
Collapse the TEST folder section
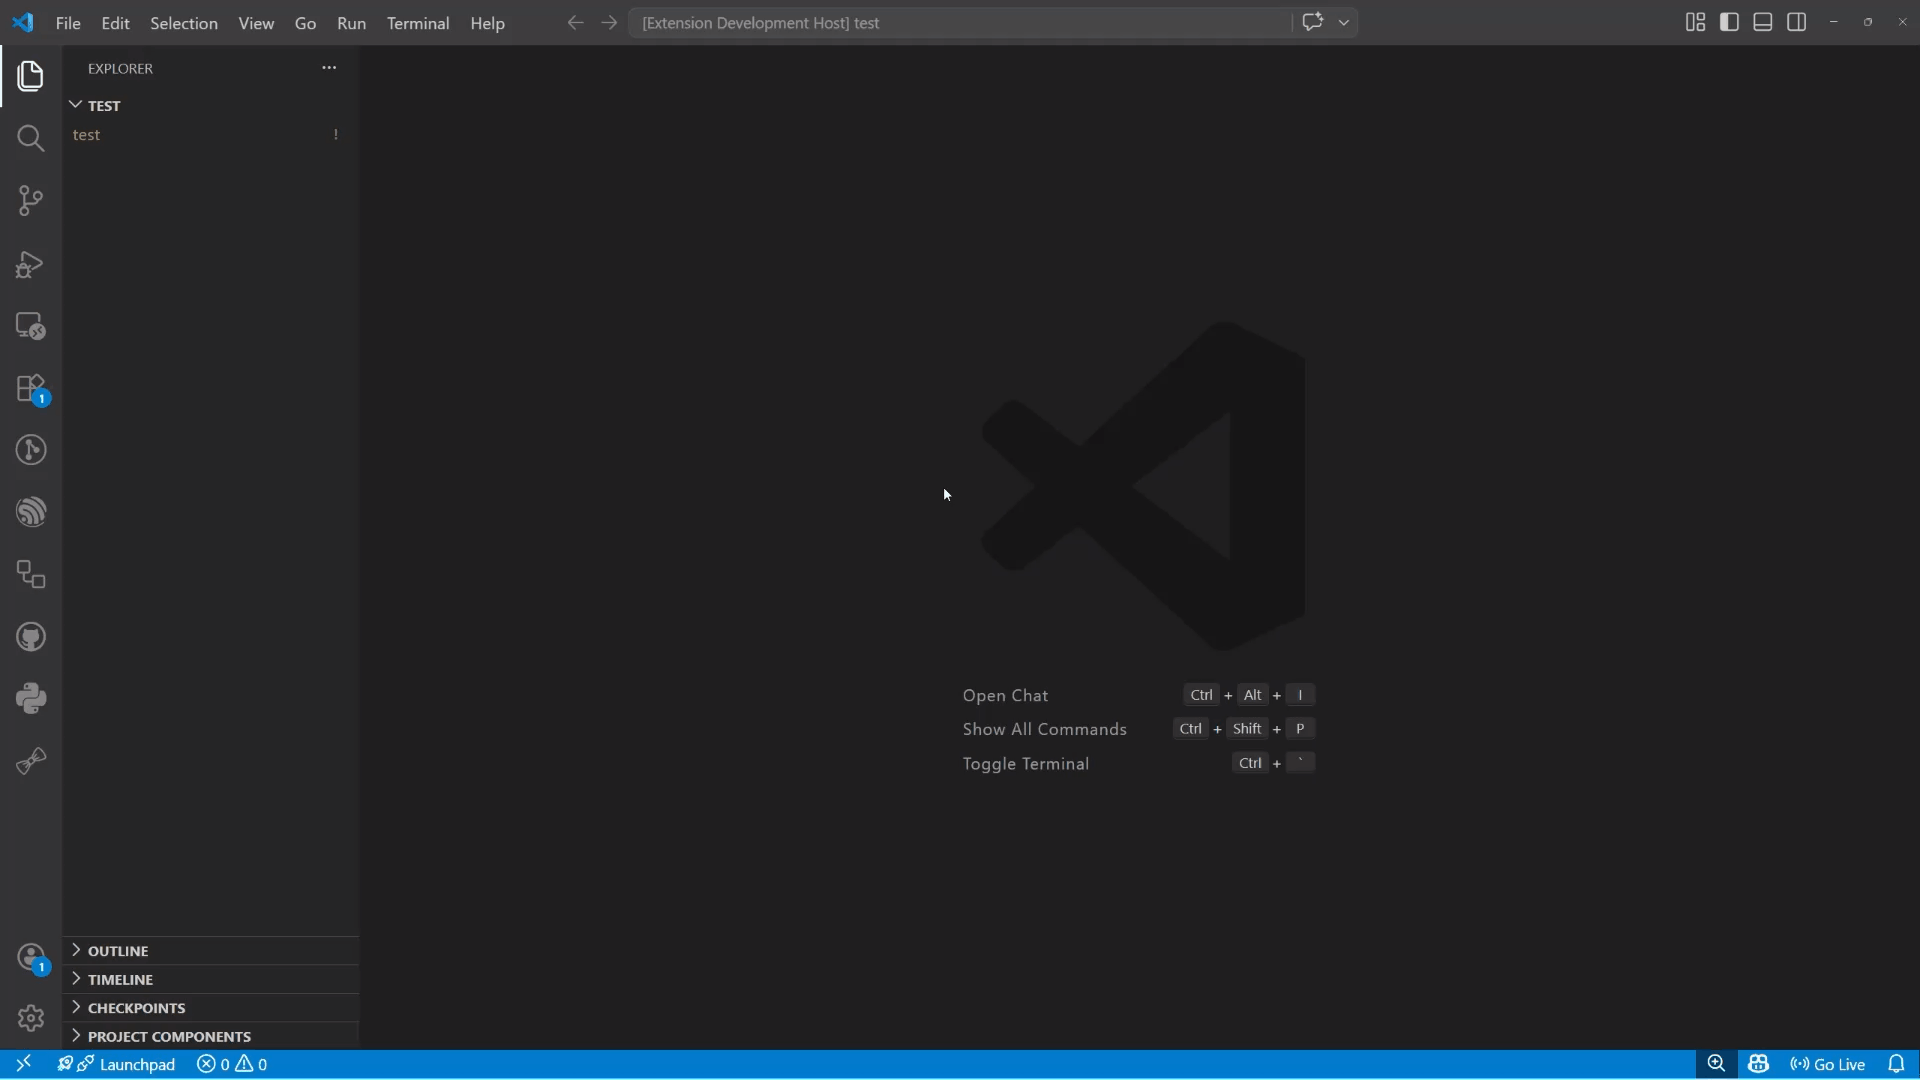tap(211, 105)
